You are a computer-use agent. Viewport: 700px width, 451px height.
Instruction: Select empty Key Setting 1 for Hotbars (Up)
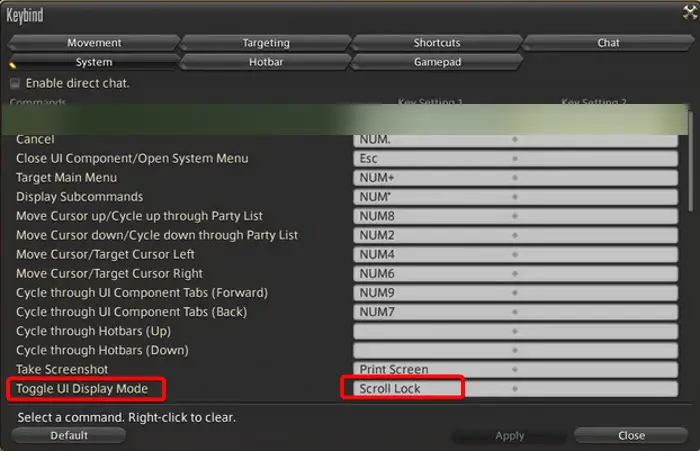point(433,331)
